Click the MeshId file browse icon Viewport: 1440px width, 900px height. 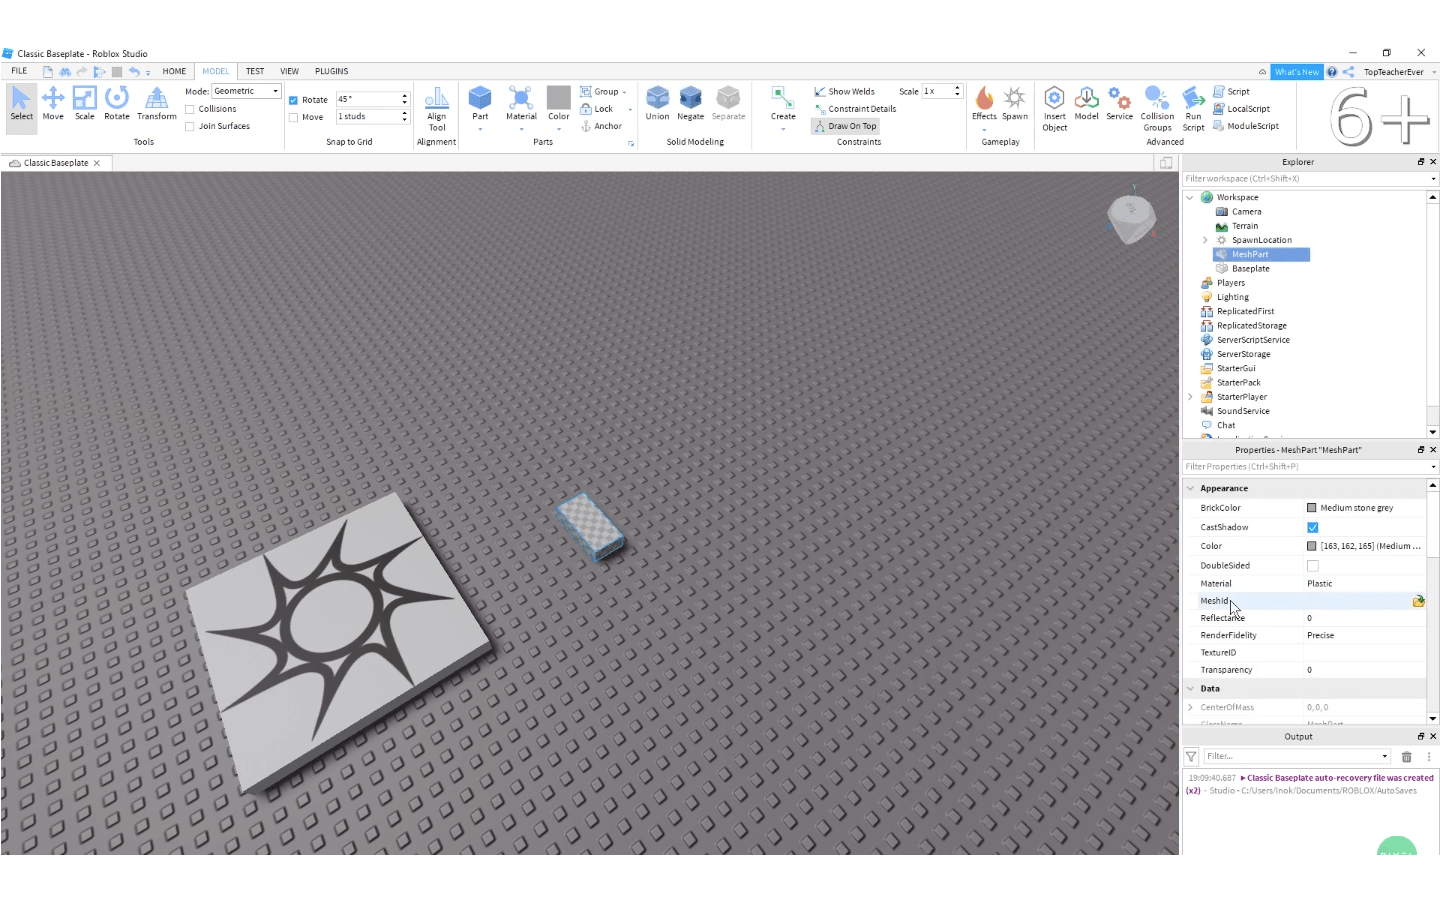point(1418,601)
